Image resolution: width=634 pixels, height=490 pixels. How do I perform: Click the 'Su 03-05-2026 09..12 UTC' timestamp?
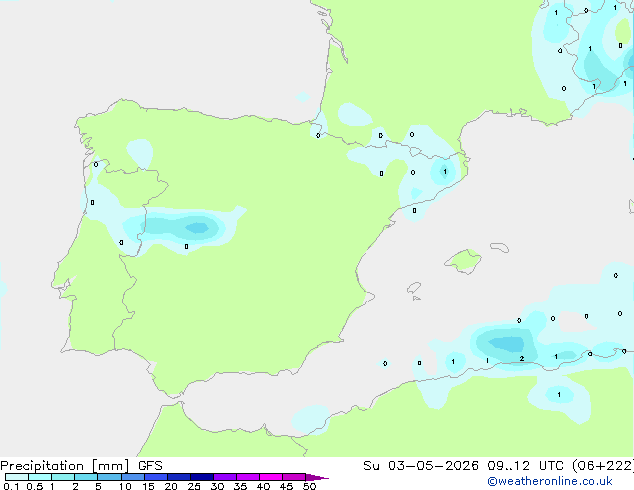tap(466, 465)
